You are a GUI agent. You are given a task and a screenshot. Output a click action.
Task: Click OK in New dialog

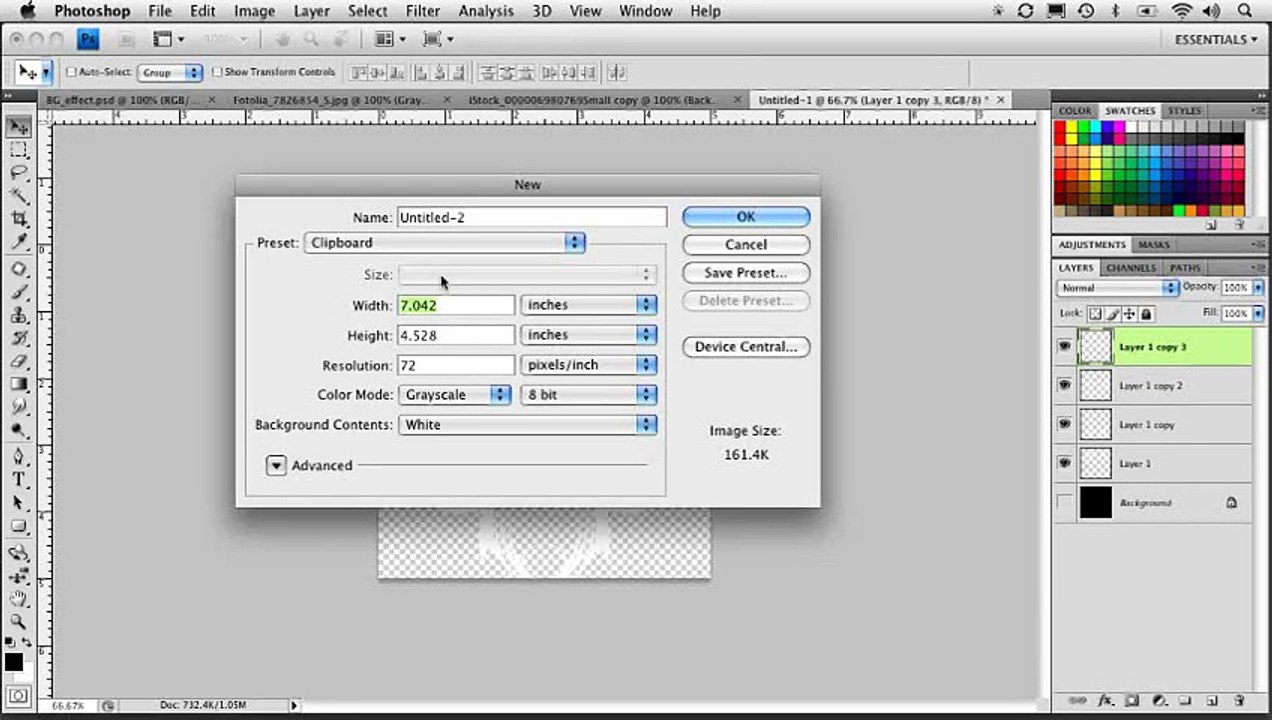point(746,216)
